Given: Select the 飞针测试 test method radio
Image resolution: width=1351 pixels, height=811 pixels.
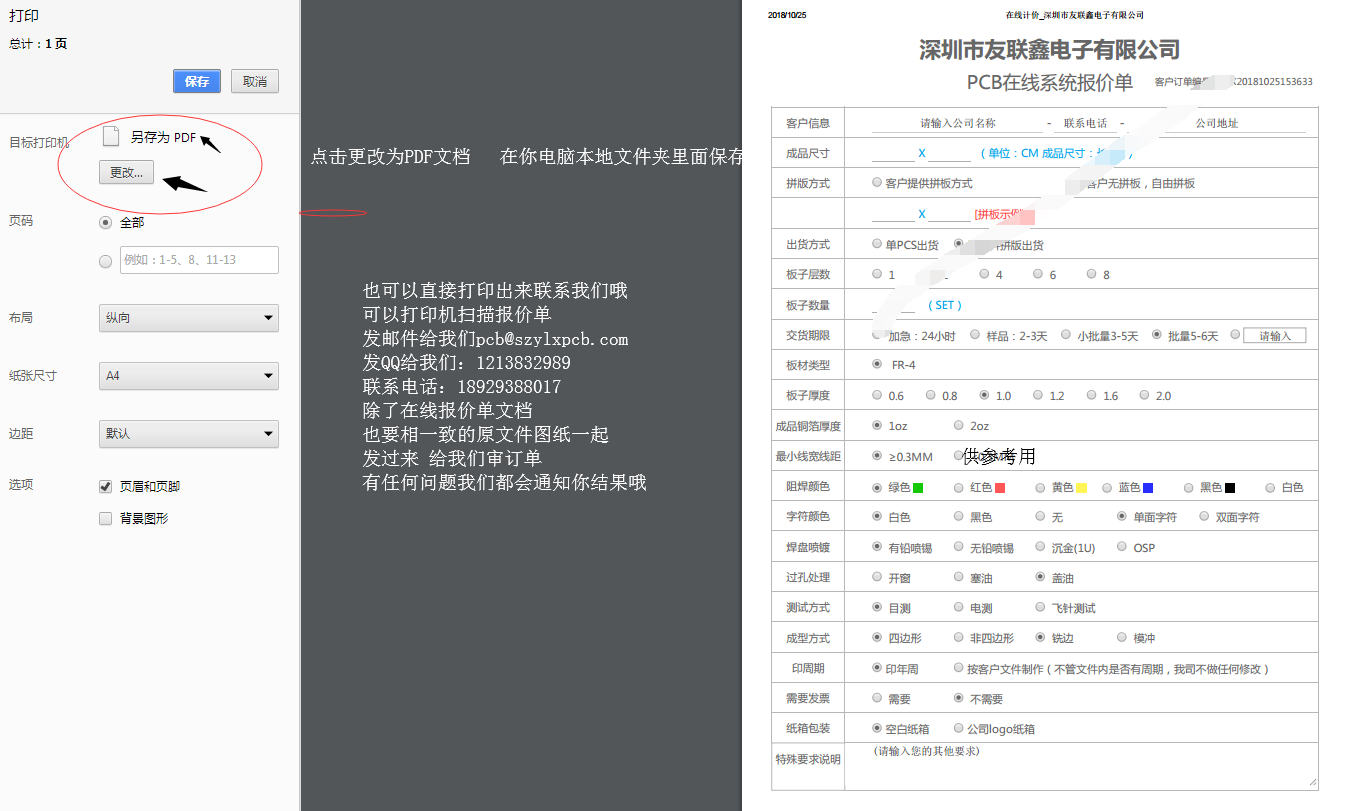Looking at the screenshot, I should click(1040, 607).
